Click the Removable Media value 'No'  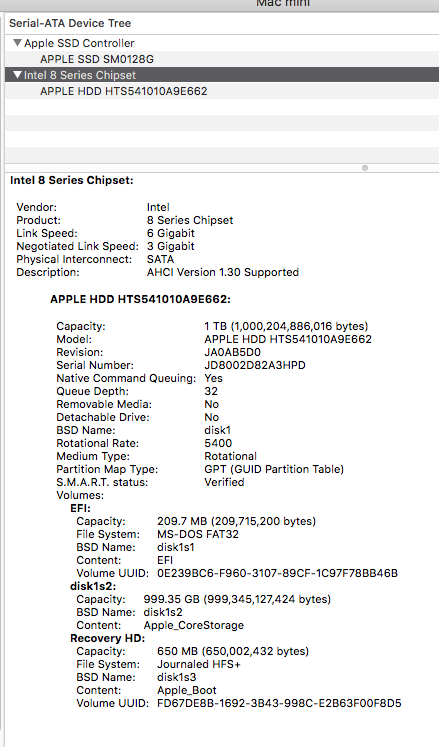click(211, 404)
